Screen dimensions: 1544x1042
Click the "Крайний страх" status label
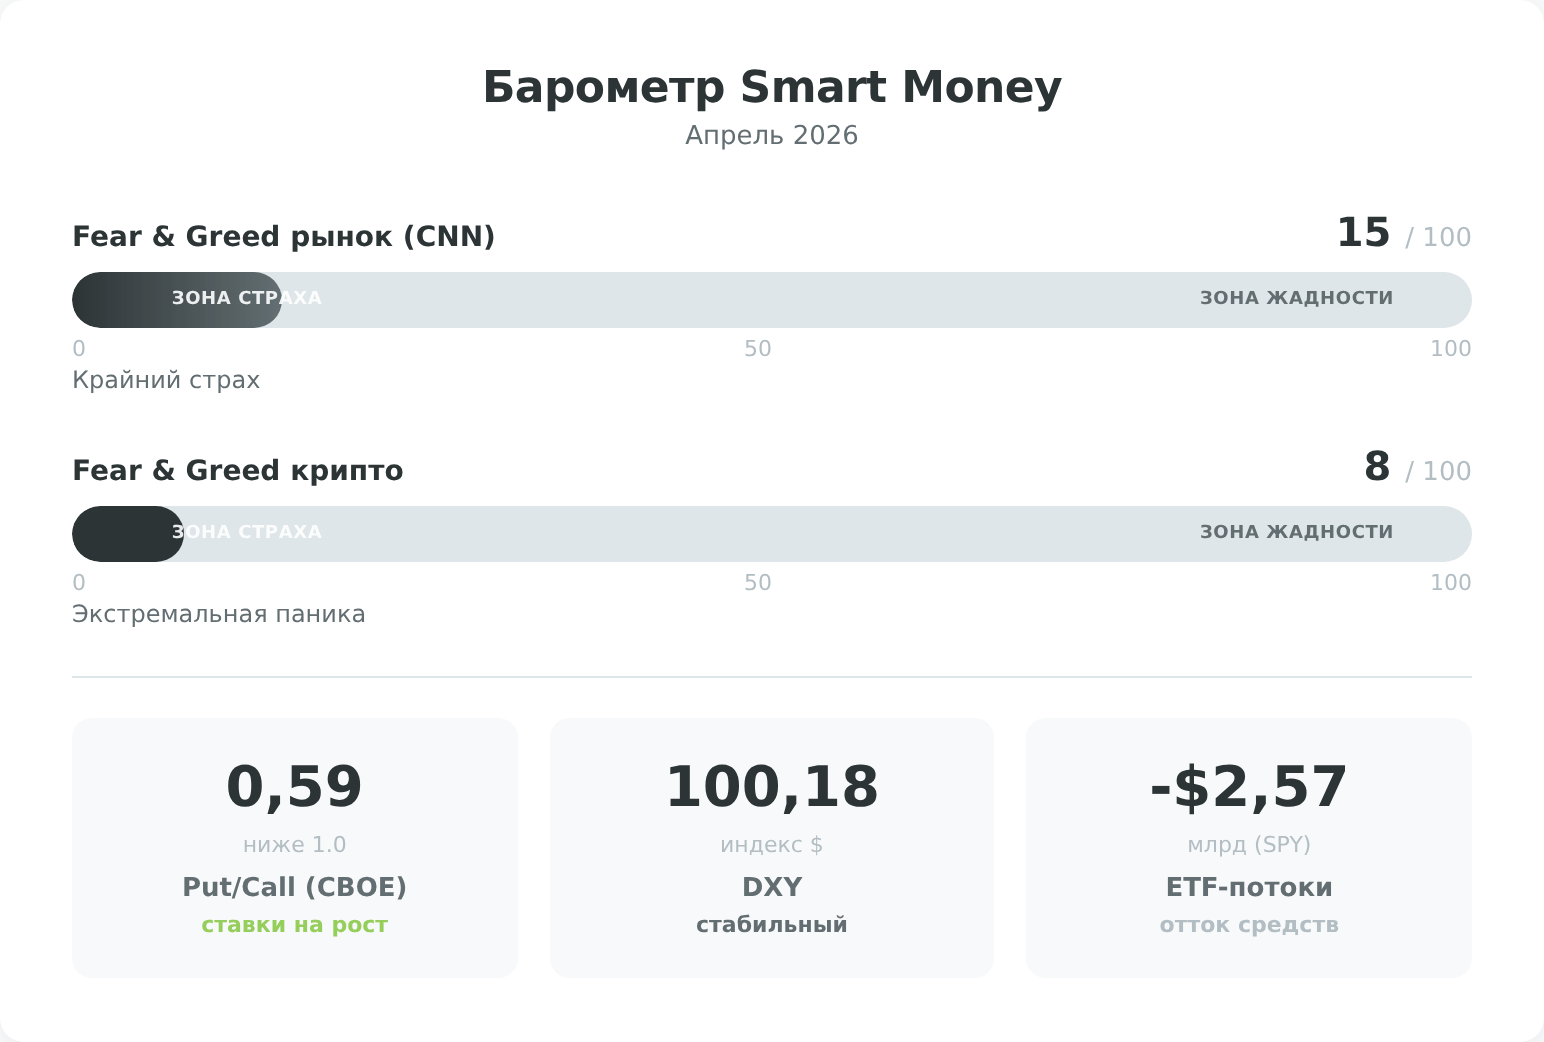(x=166, y=381)
